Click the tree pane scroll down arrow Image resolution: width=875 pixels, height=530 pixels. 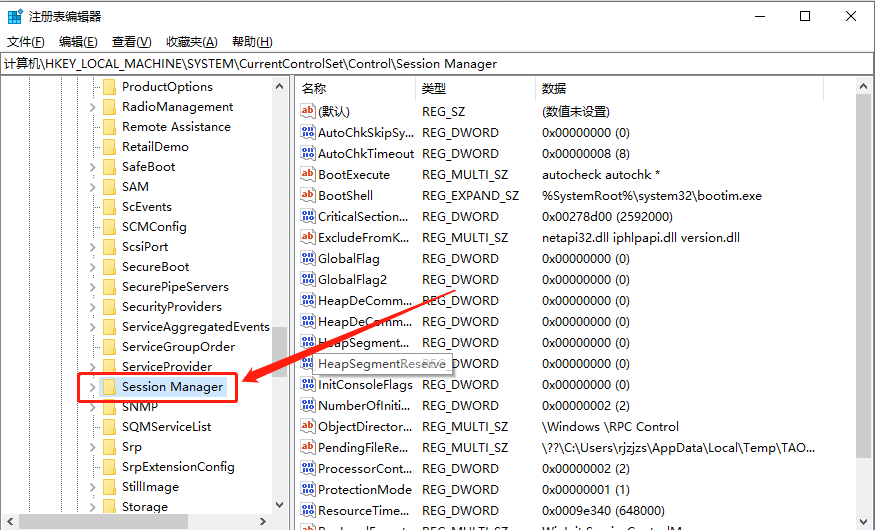click(x=280, y=505)
